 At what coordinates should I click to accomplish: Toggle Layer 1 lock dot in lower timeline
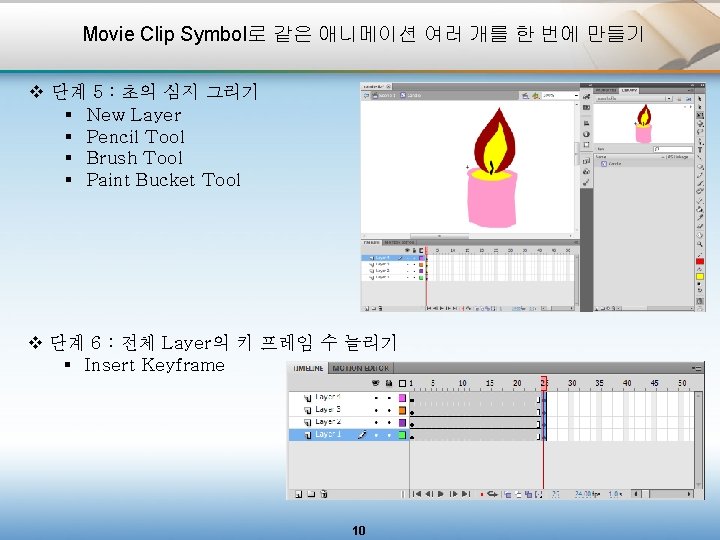[389, 435]
